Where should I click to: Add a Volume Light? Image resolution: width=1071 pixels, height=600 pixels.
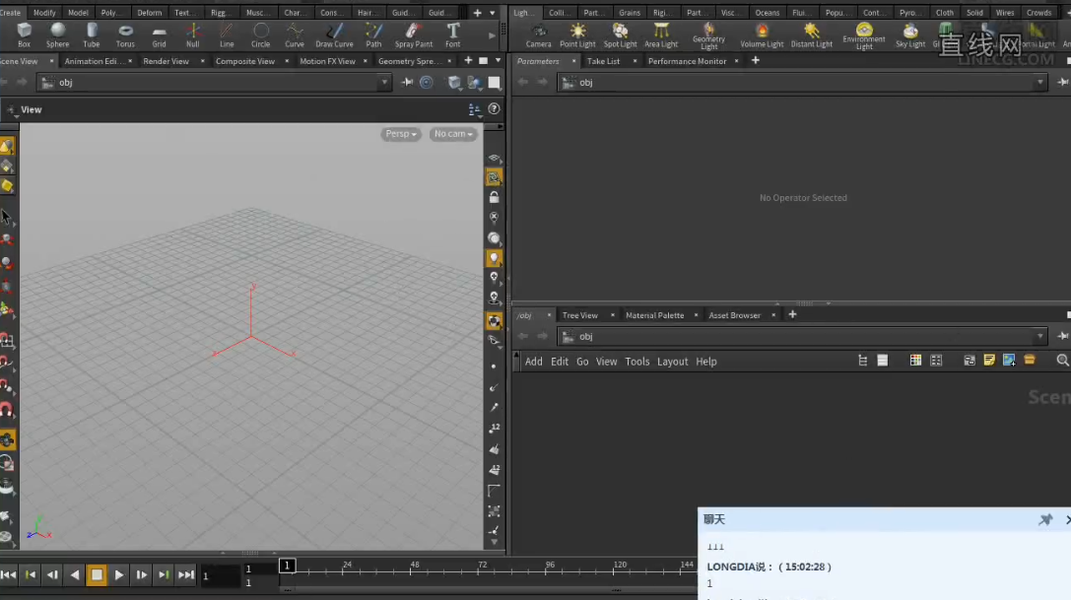[x=762, y=35]
